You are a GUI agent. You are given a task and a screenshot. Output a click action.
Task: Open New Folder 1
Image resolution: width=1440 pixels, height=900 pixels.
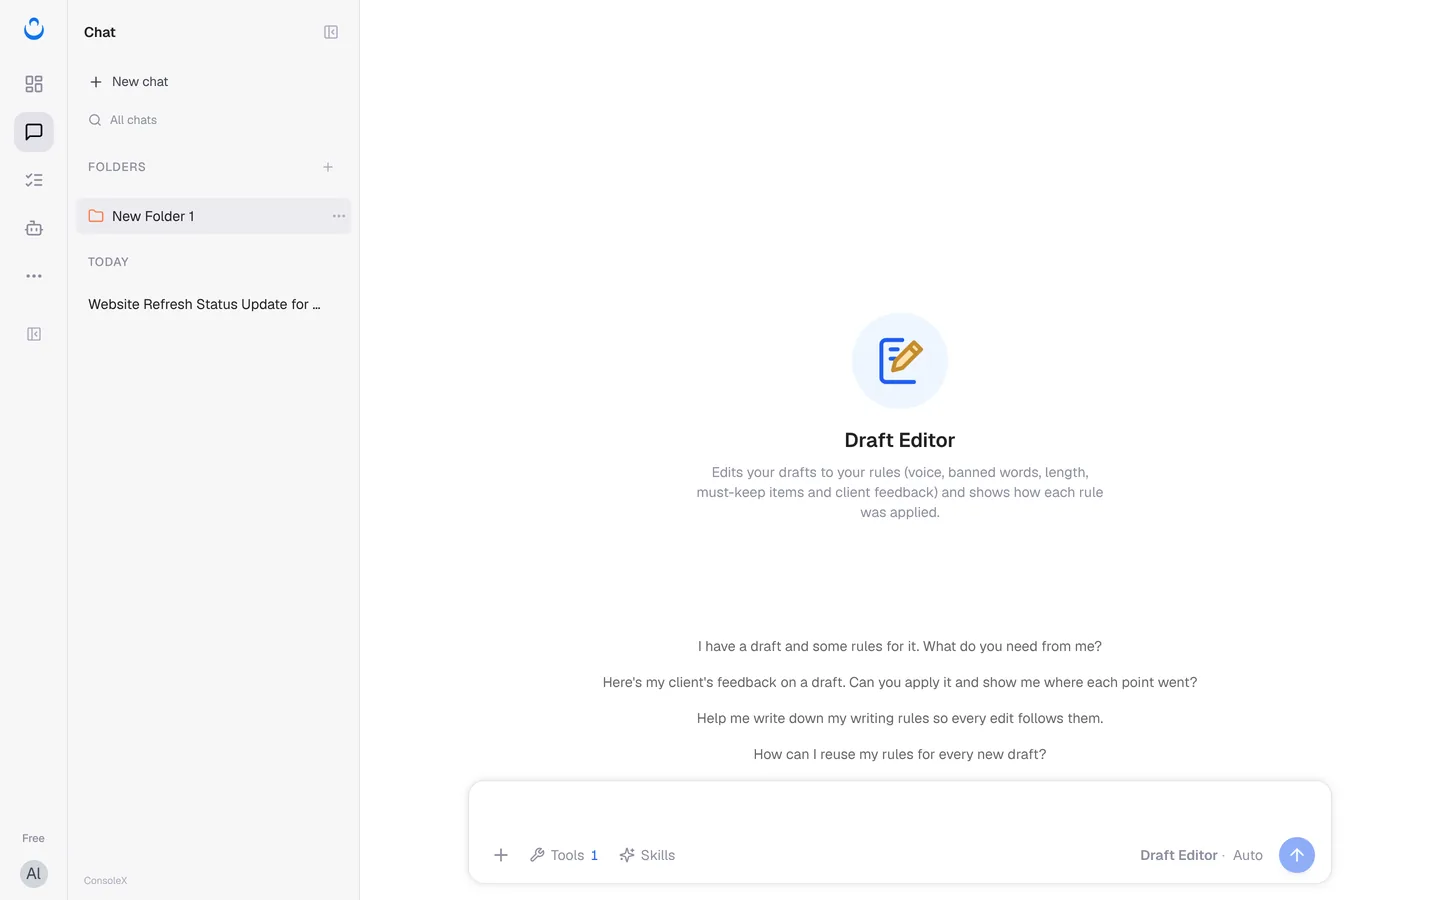pyautogui.click(x=214, y=216)
